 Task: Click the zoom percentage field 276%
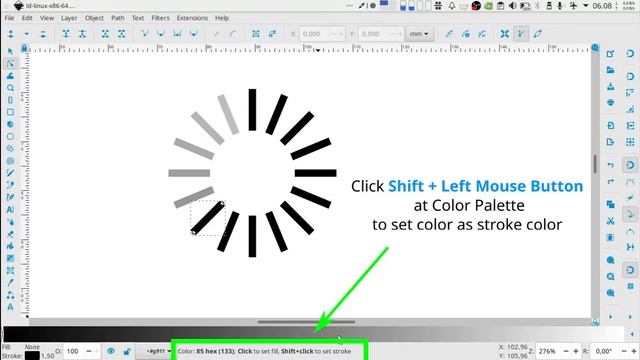[x=548, y=351]
